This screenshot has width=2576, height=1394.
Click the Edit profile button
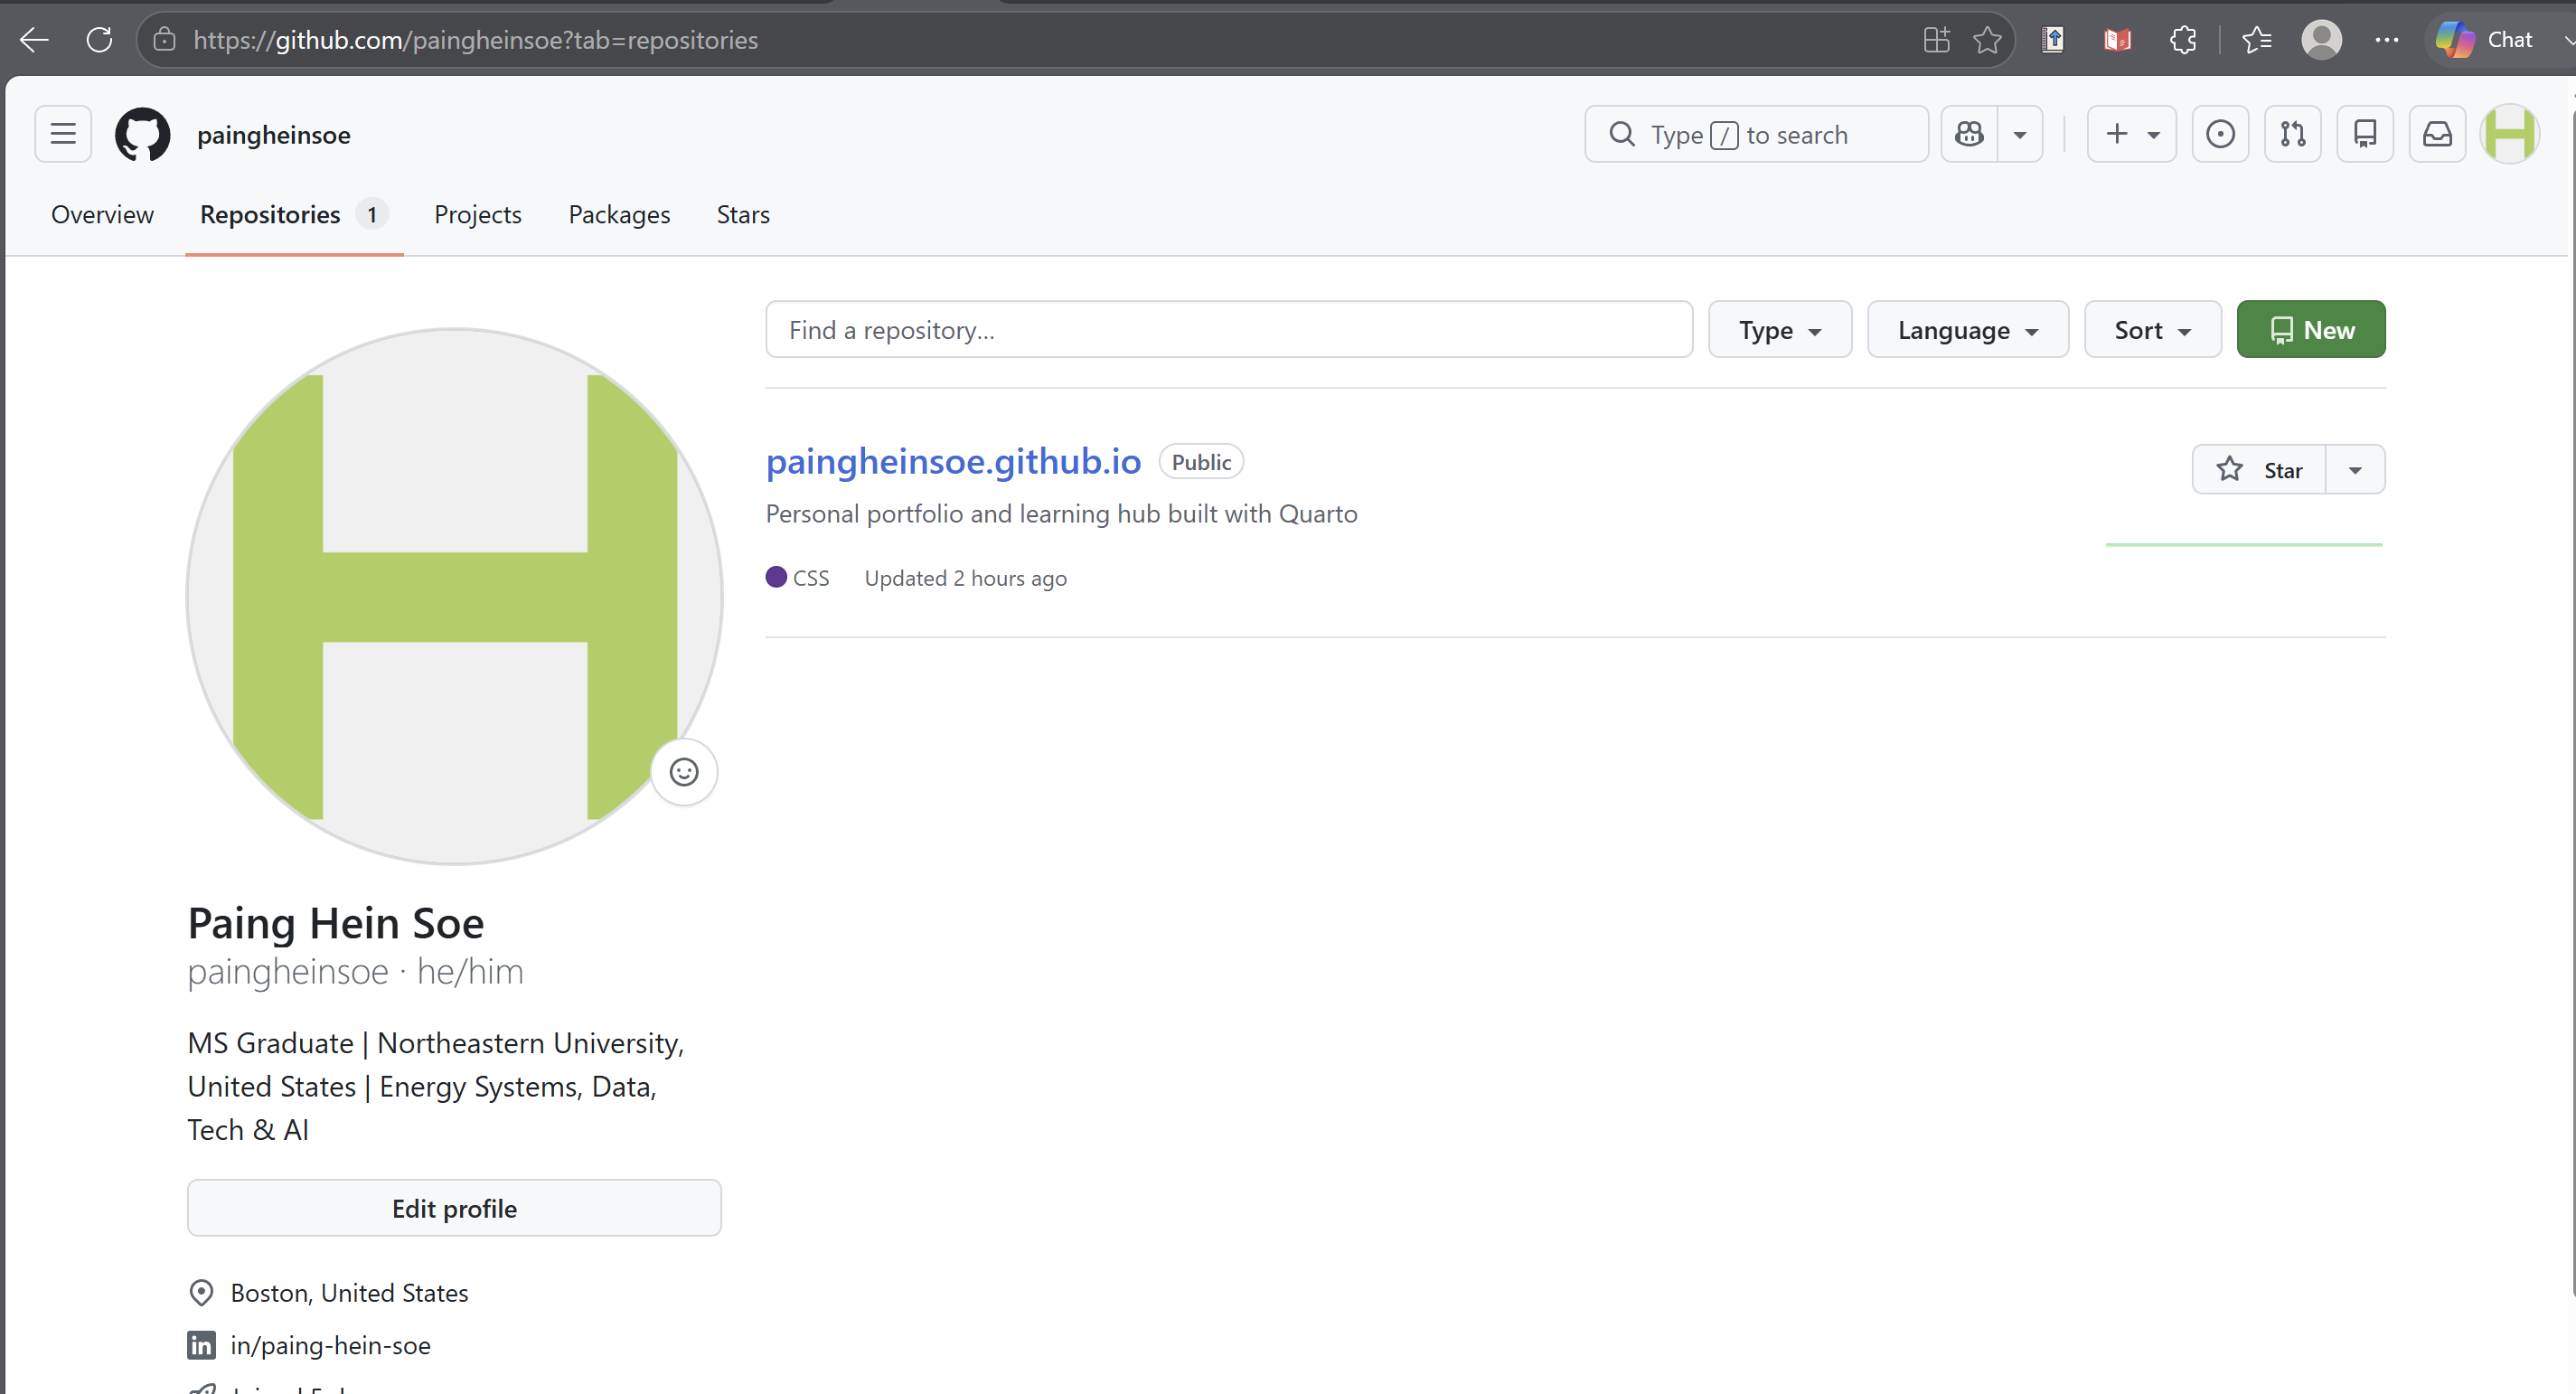(x=454, y=1208)
